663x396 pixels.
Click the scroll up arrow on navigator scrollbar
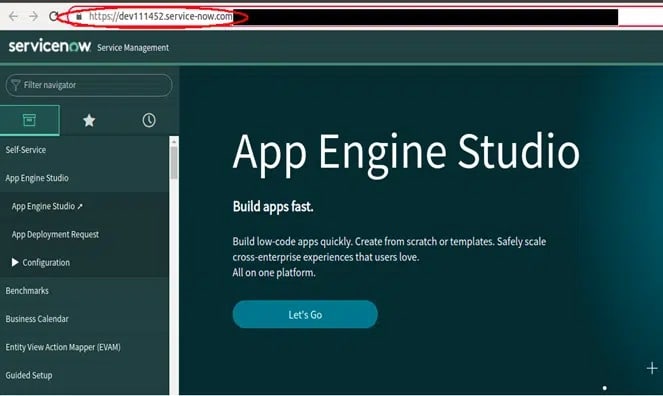click(174, 142)
